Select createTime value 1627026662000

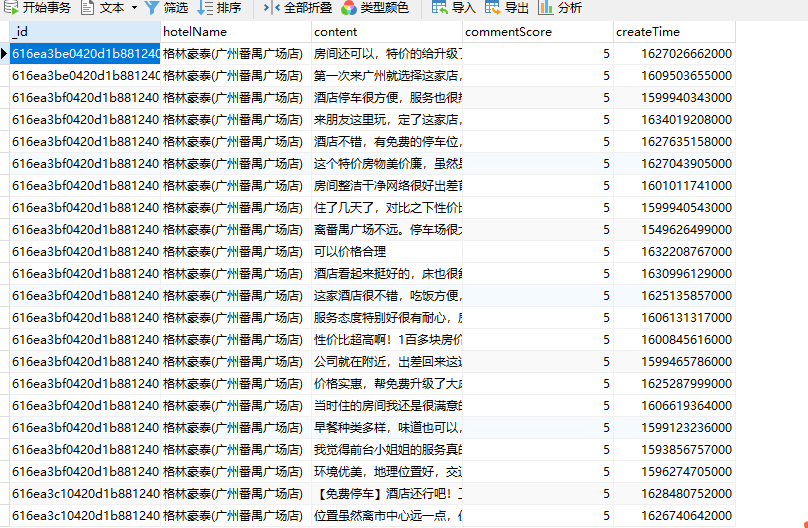point(675,54)
